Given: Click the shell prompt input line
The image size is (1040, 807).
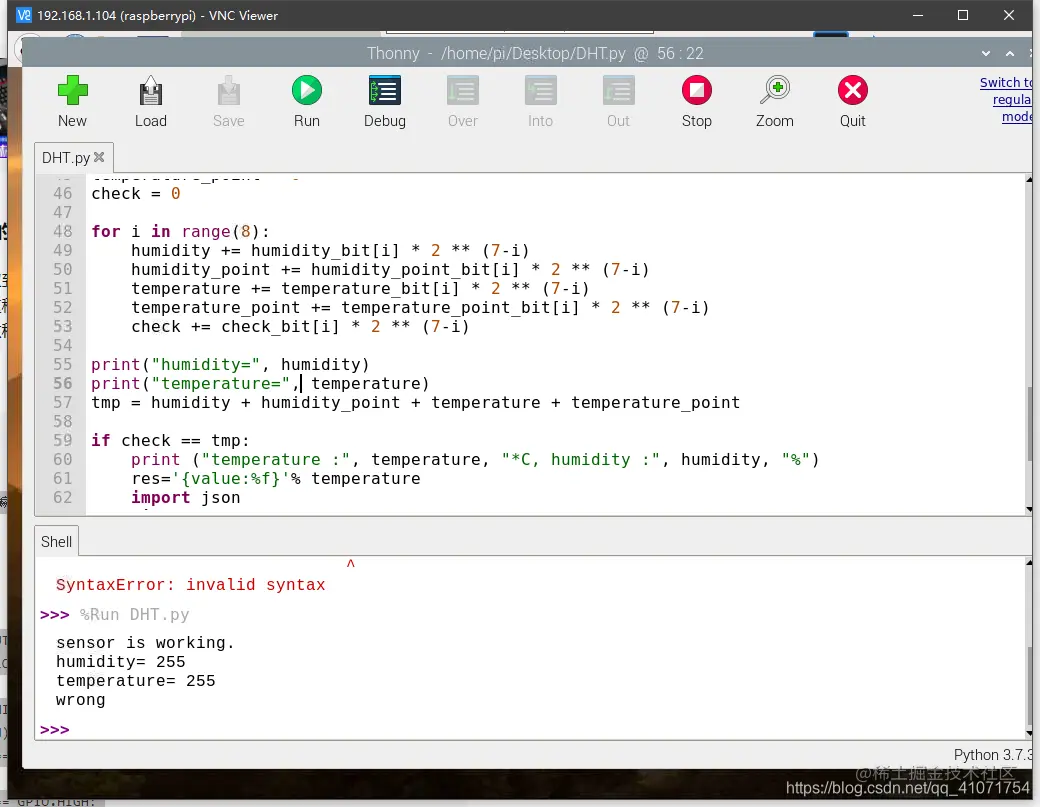Looking at the screenshot, I should point(531,729).
